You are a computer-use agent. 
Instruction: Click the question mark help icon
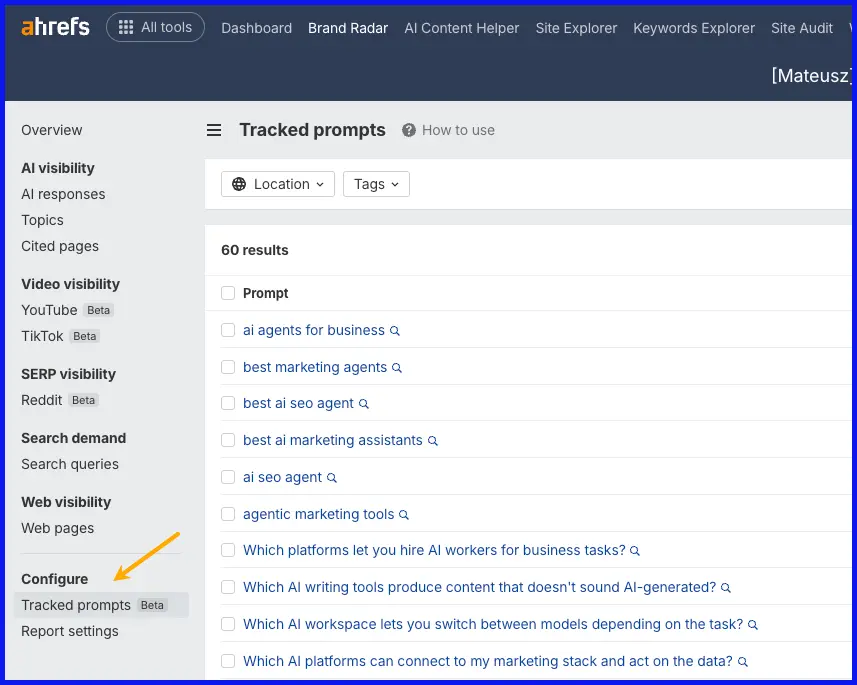tap(408, 130)
